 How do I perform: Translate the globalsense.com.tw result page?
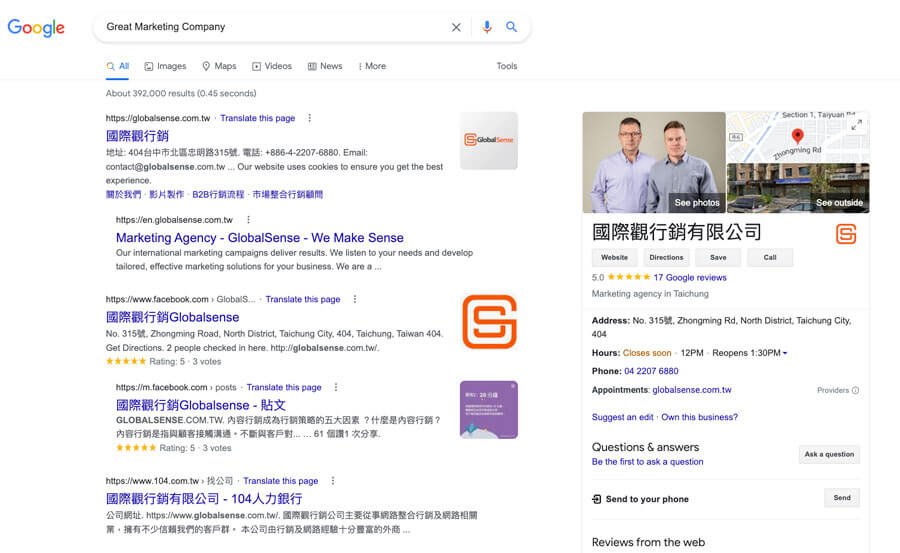pyautogui.click(x=258, y=118)
